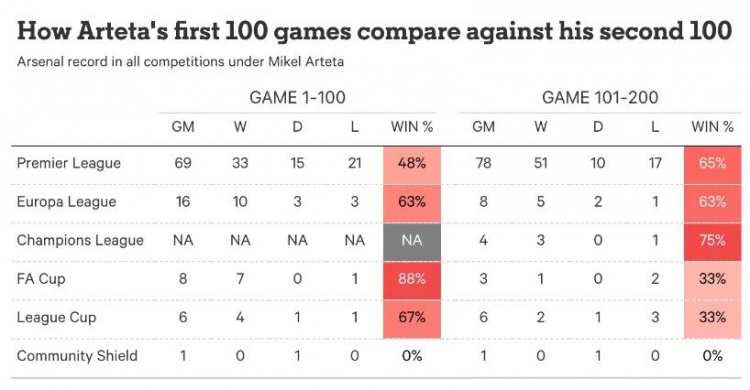Click the first GM column header
The width and height of the screenshot is (750, 390).
[183, 127]
